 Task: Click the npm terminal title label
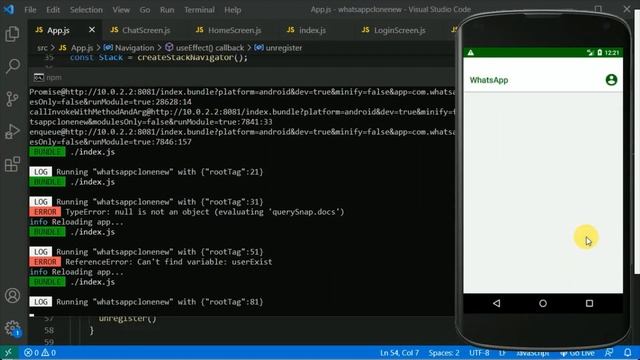point(53,77)
